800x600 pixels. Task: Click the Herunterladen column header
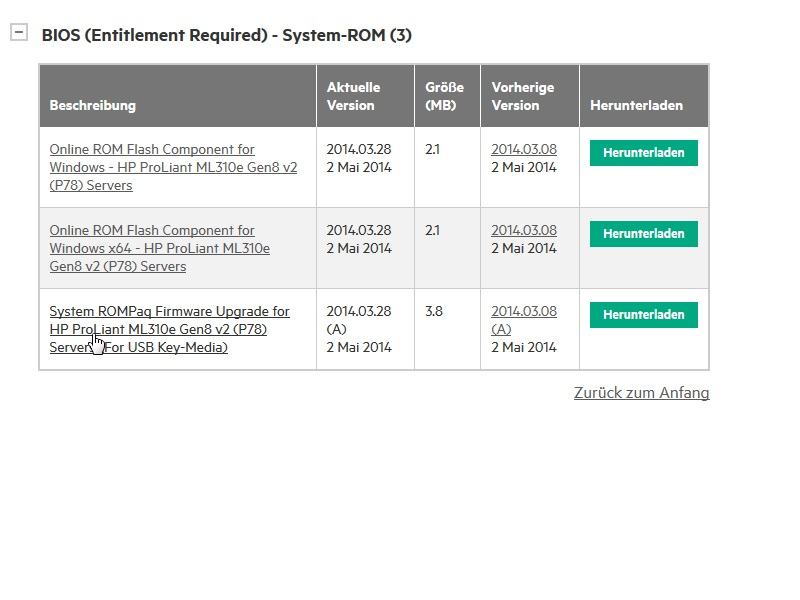tap(636, 105)
